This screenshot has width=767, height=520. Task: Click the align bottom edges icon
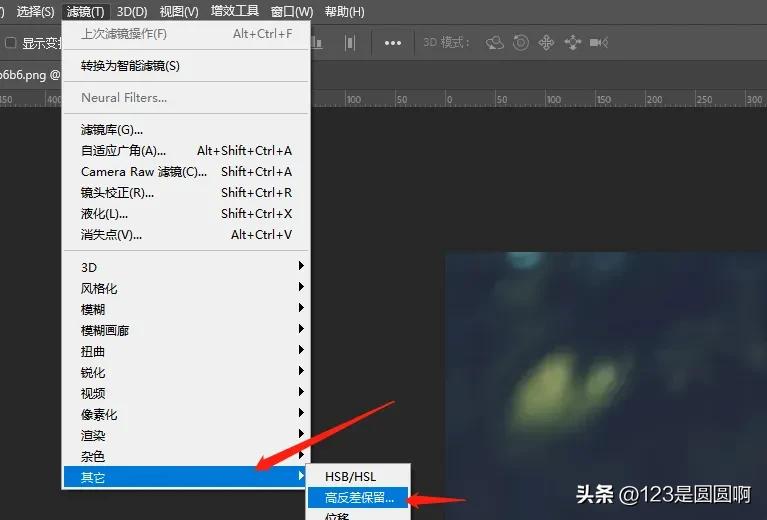pyautogui.click(x=316, y=43)
